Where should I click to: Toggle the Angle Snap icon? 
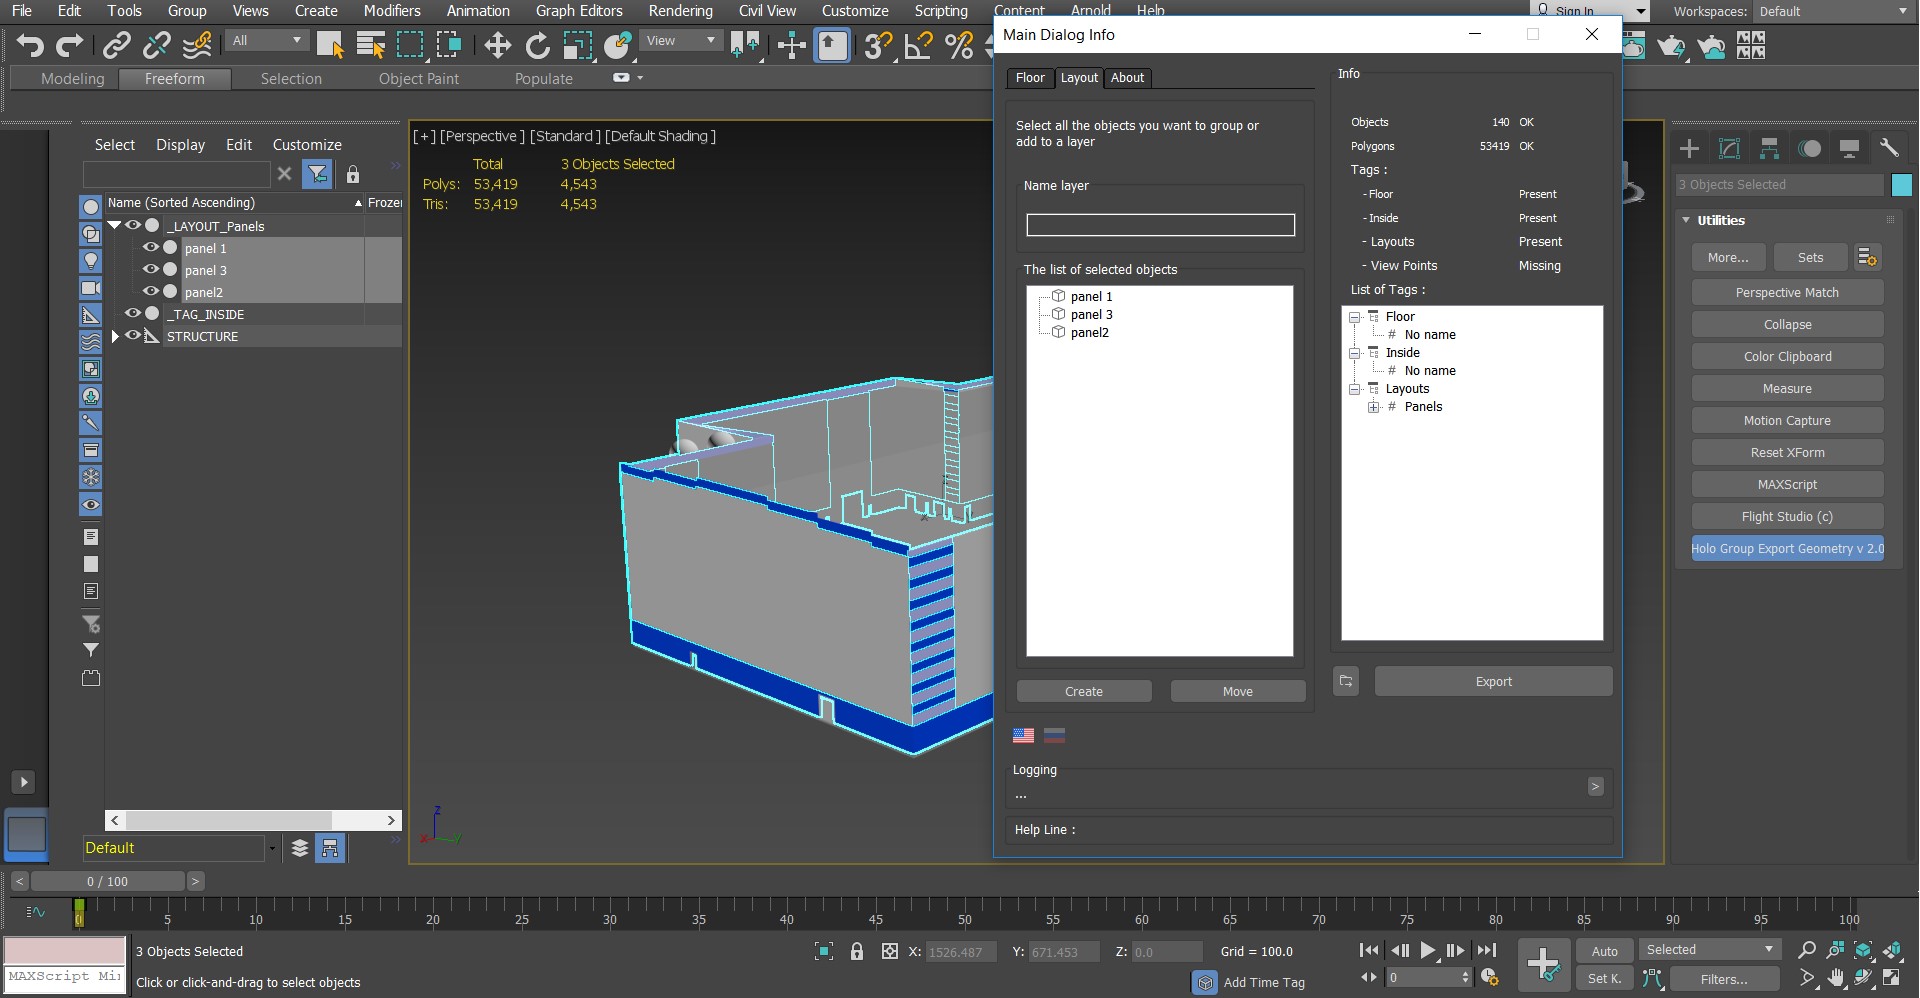(x=918, y=45)
